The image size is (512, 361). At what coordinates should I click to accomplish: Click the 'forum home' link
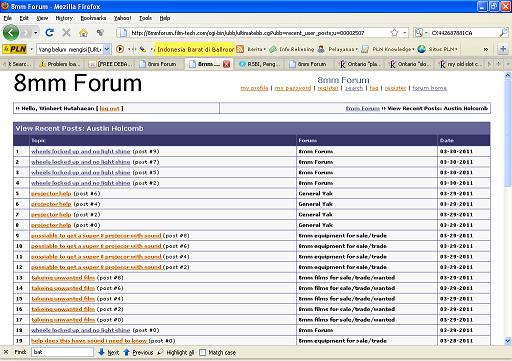coord(429,88)
